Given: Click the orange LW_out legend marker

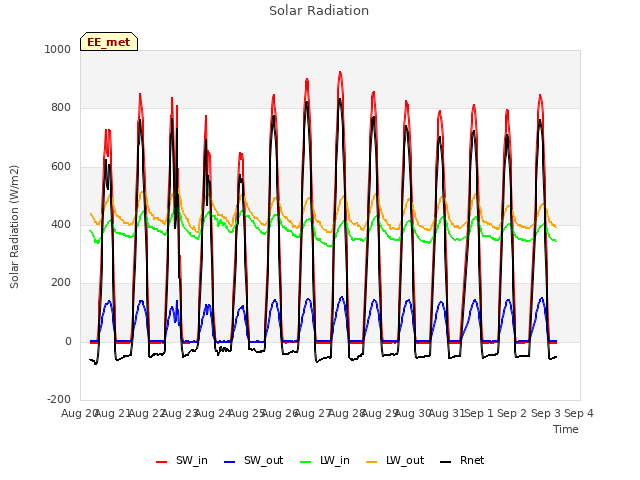Looking at the screenshot, I should pos(372,462).
